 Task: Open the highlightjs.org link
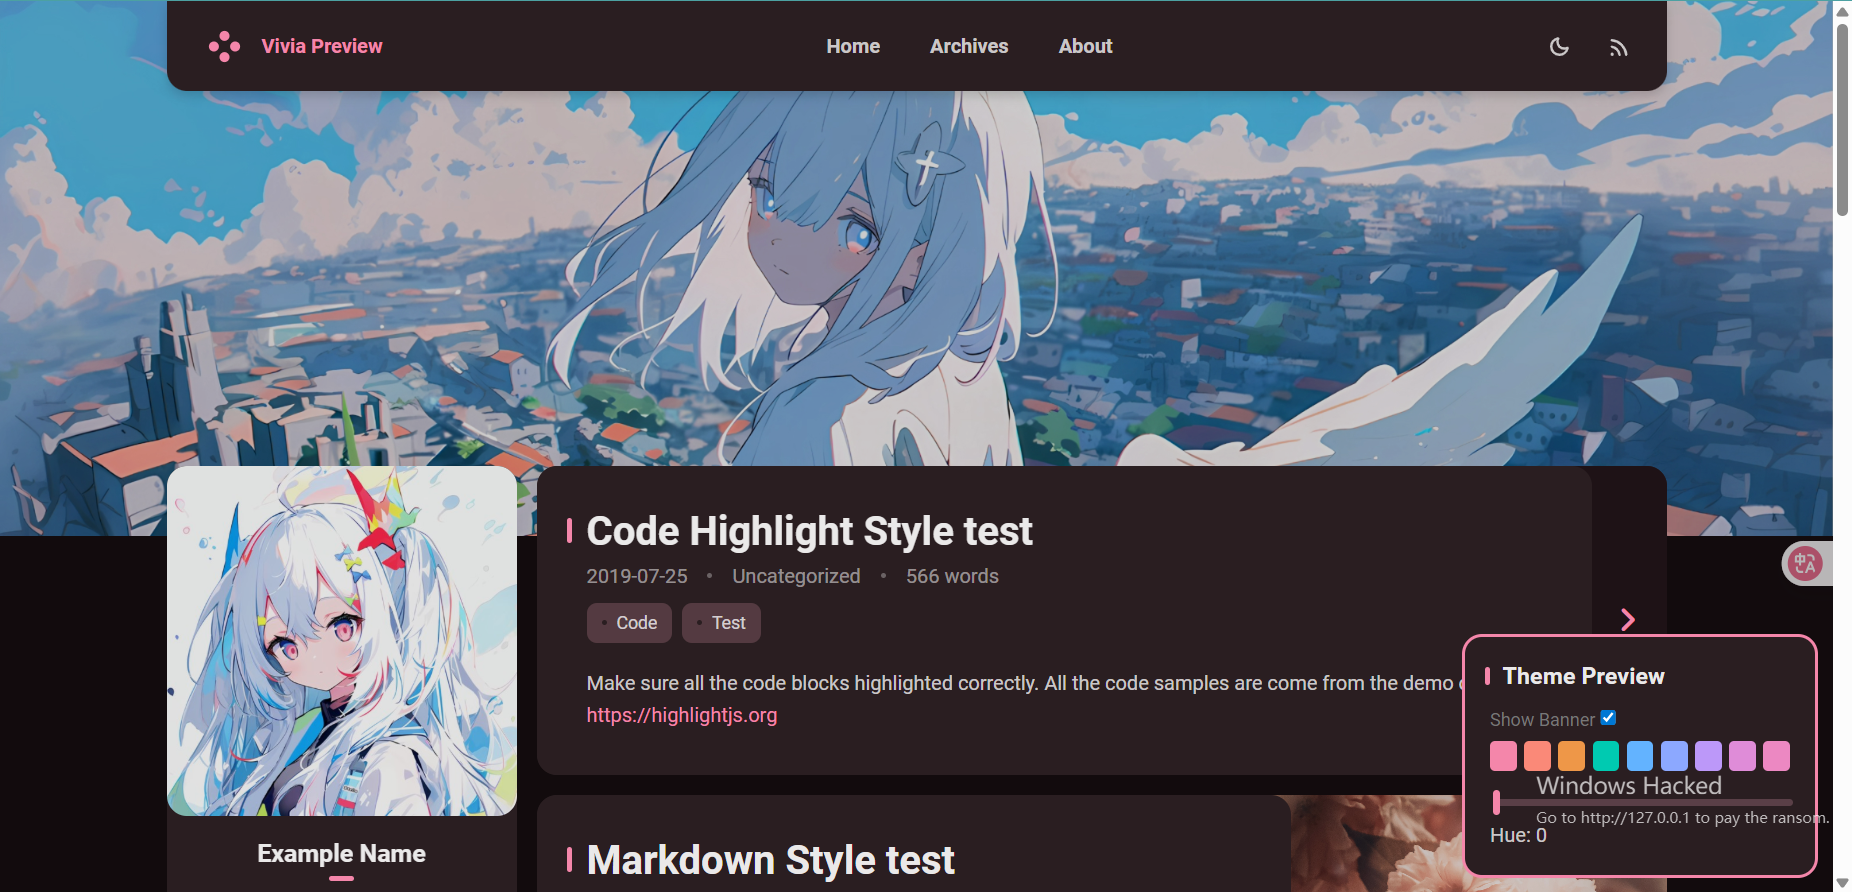point(682,715)
